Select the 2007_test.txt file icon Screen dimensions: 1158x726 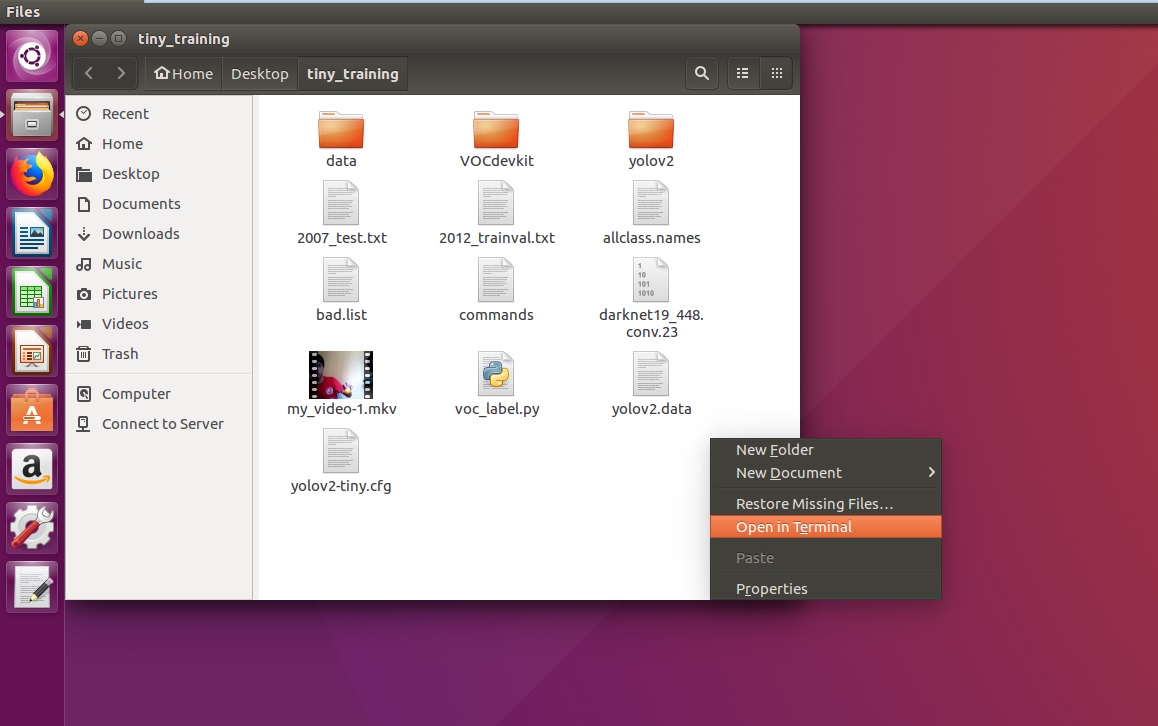[x=340, y=203]
